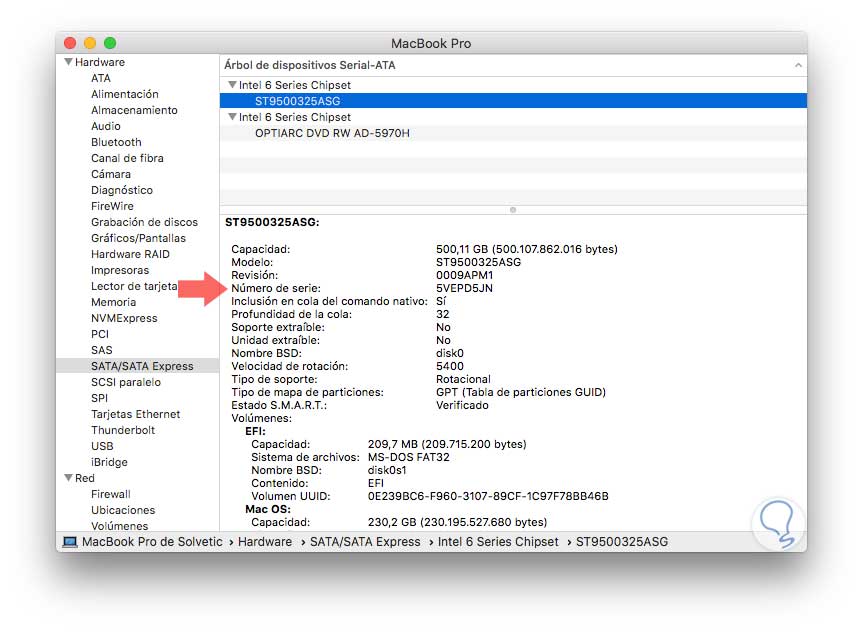Select Impresoras in sidebar
The height and width of the screenshot is (632, 863).
tap(120, 270)
